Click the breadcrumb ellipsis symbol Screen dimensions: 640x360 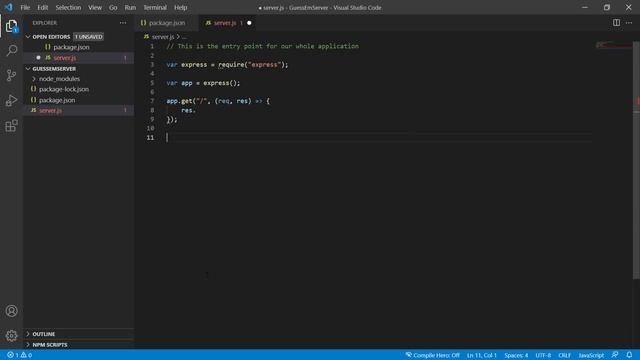click(x=184, y=37)
